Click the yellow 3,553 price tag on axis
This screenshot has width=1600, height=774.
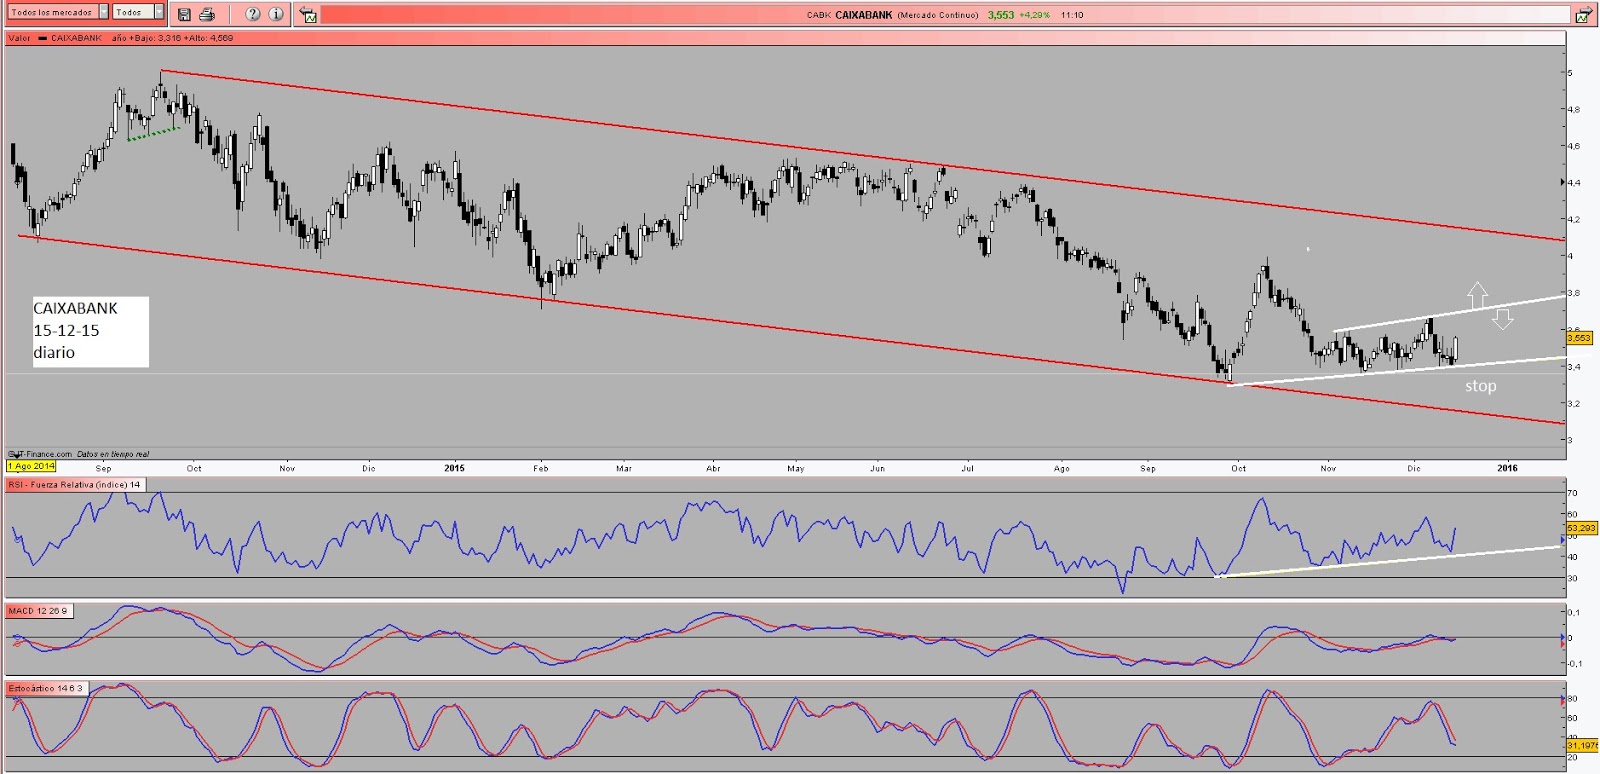point(1579,338)
